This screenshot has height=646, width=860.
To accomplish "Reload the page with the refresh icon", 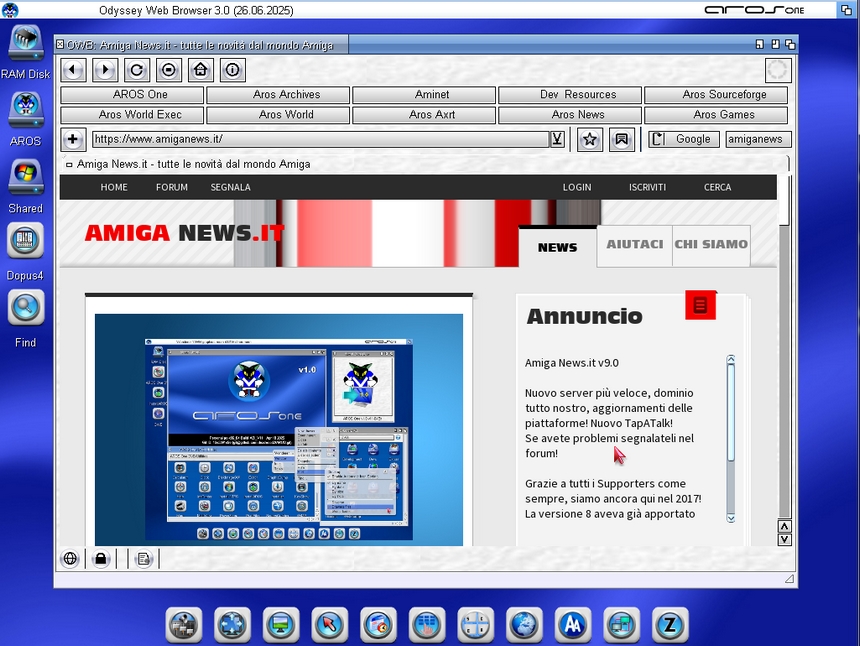I will tap(137, 70).
